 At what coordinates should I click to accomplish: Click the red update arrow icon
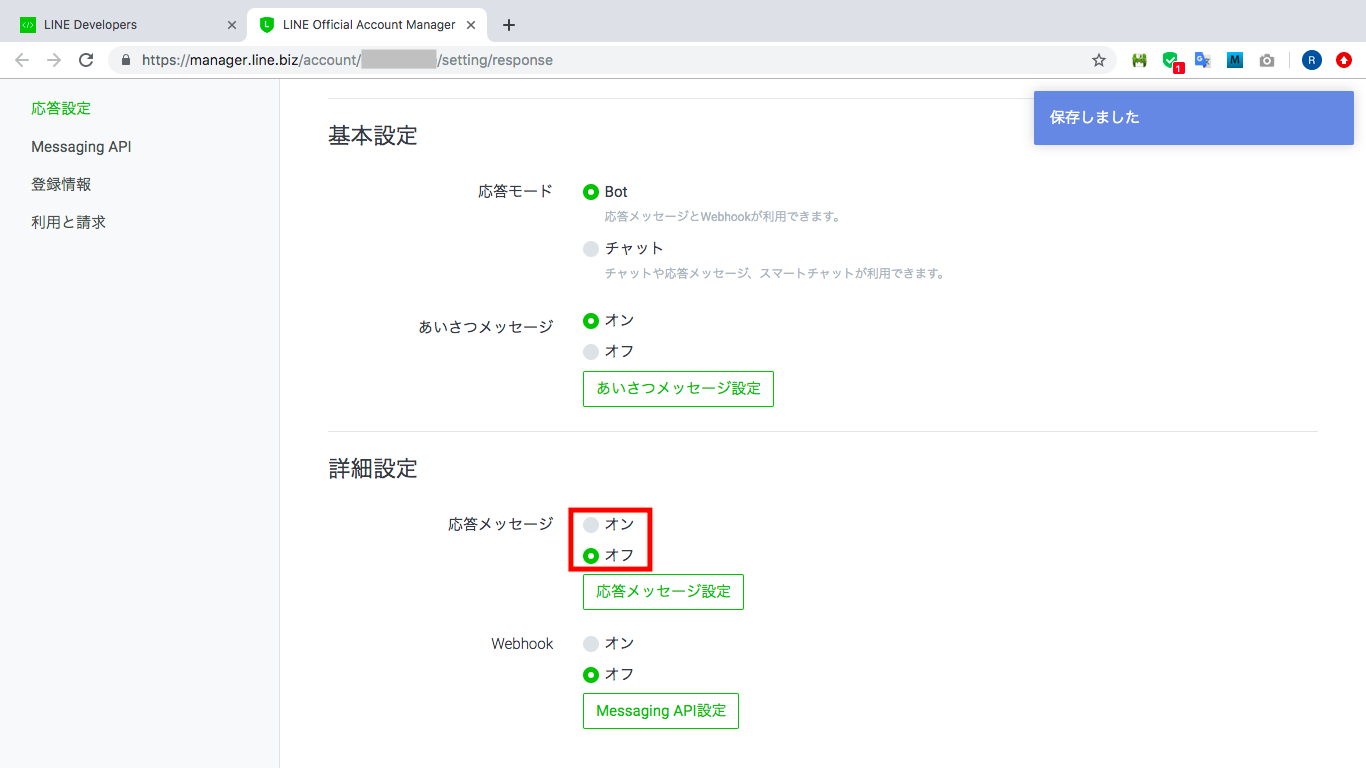[x=1344, y=60]
